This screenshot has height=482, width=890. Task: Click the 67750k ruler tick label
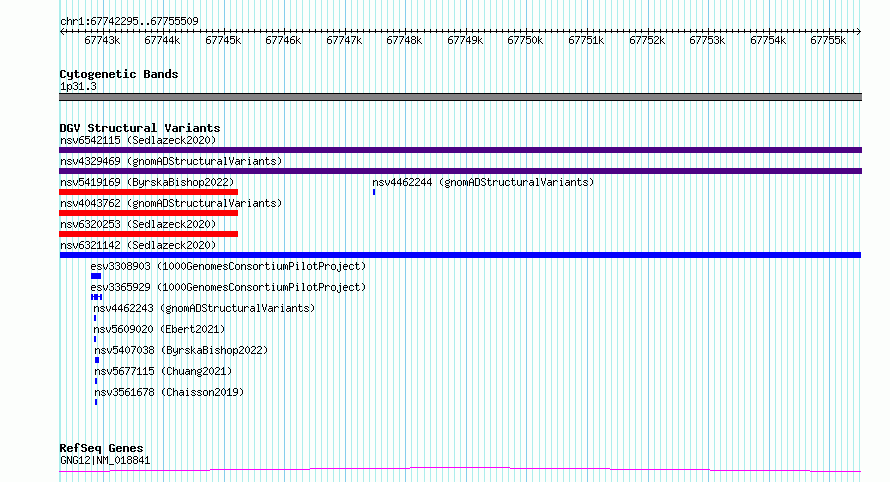click(x=525, y=41)
